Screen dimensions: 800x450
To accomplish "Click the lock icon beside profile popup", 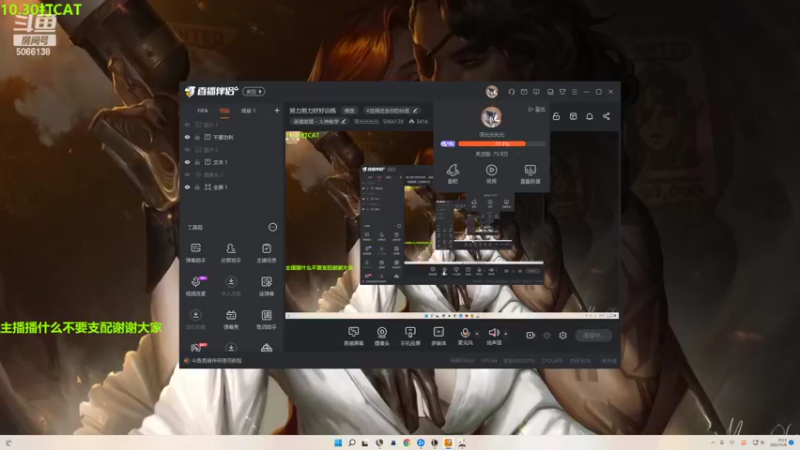I will click(x=556, y=116).
